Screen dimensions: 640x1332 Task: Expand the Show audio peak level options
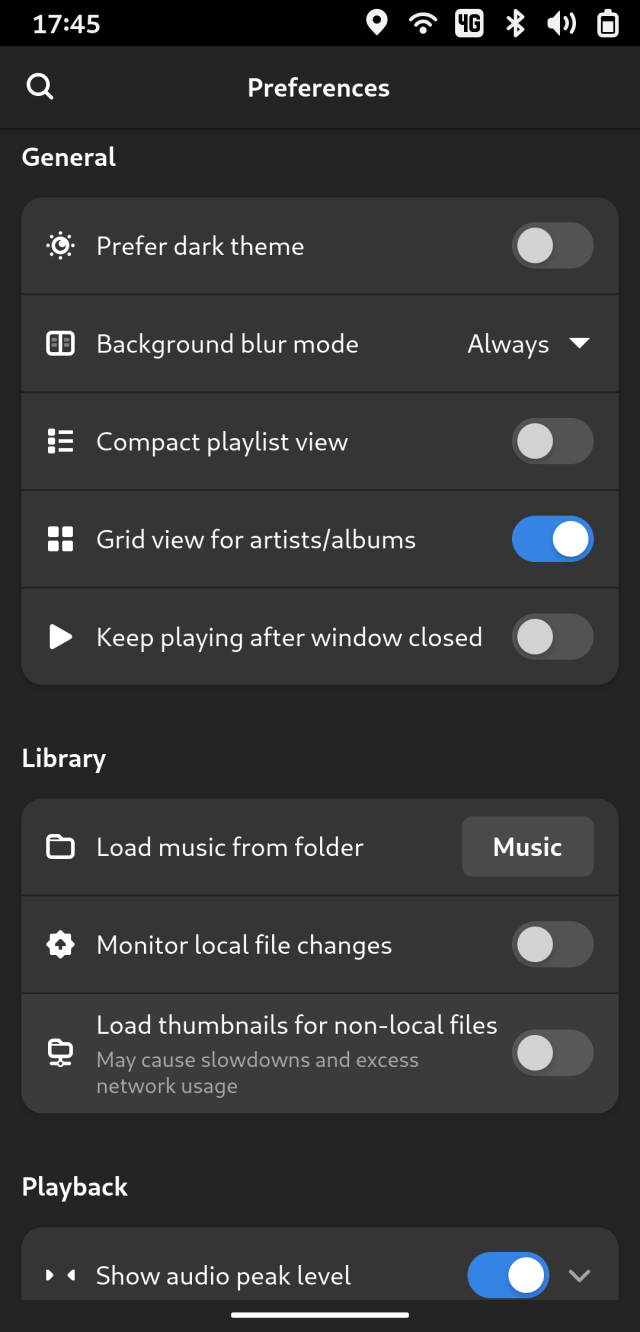point(579,1275)
